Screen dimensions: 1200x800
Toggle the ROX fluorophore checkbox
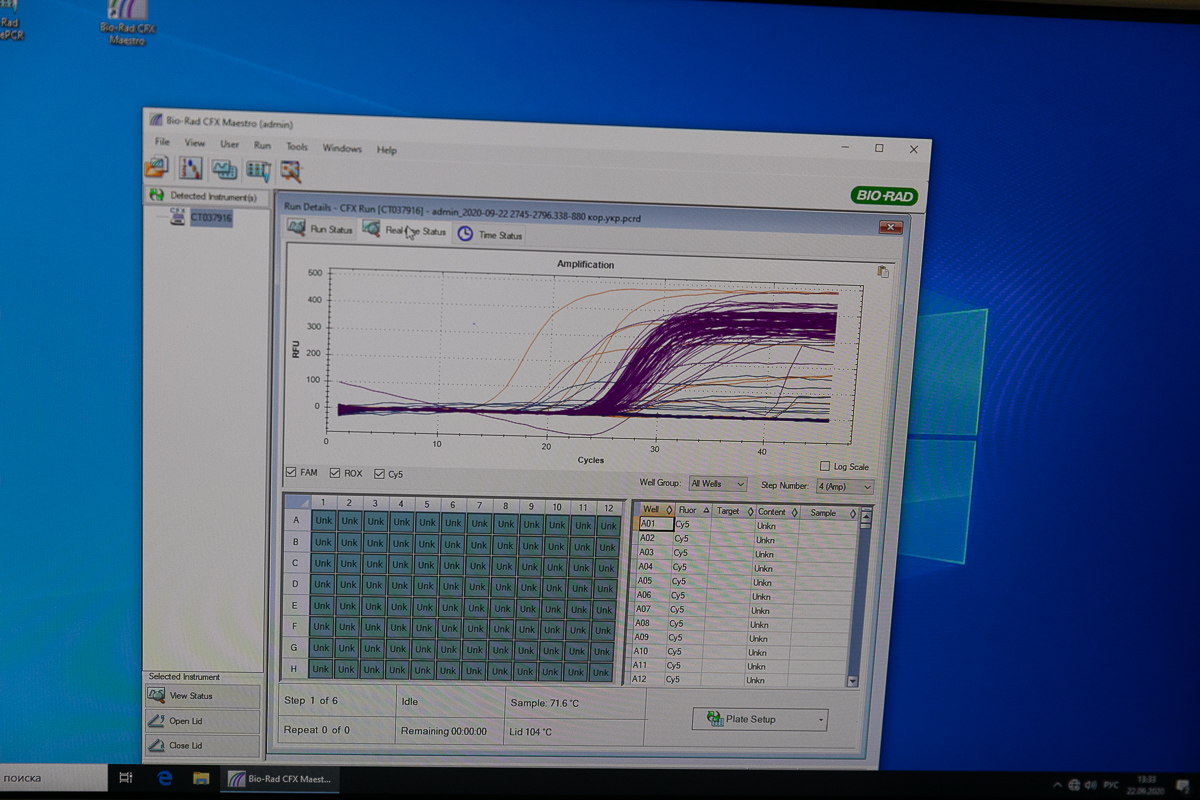pos(335,473)
